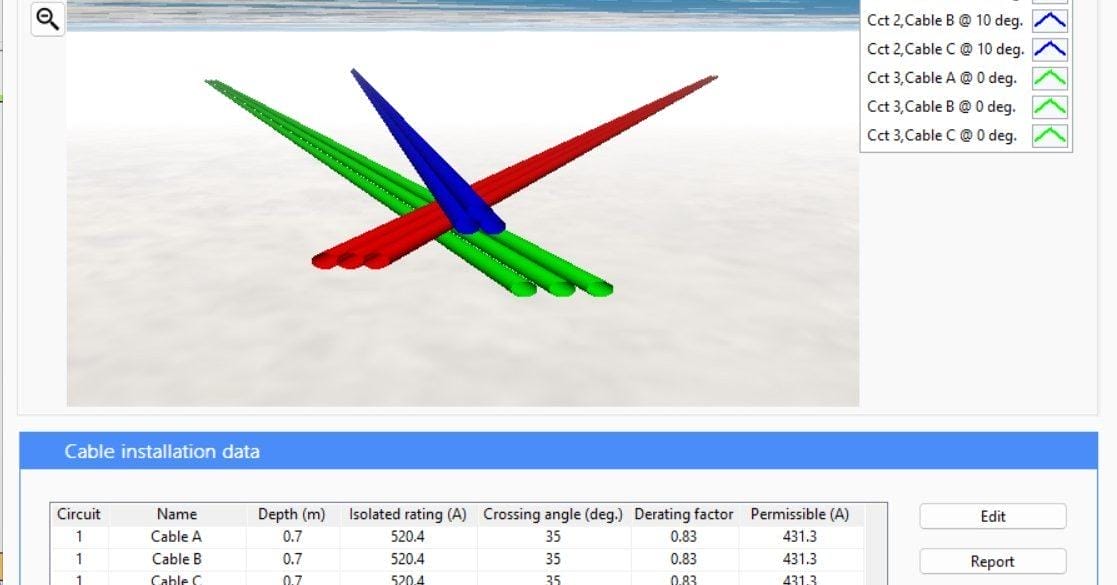The image size is (1117, 585).
Task: Click the Cable installation data header bar
Action: point(161,451)
